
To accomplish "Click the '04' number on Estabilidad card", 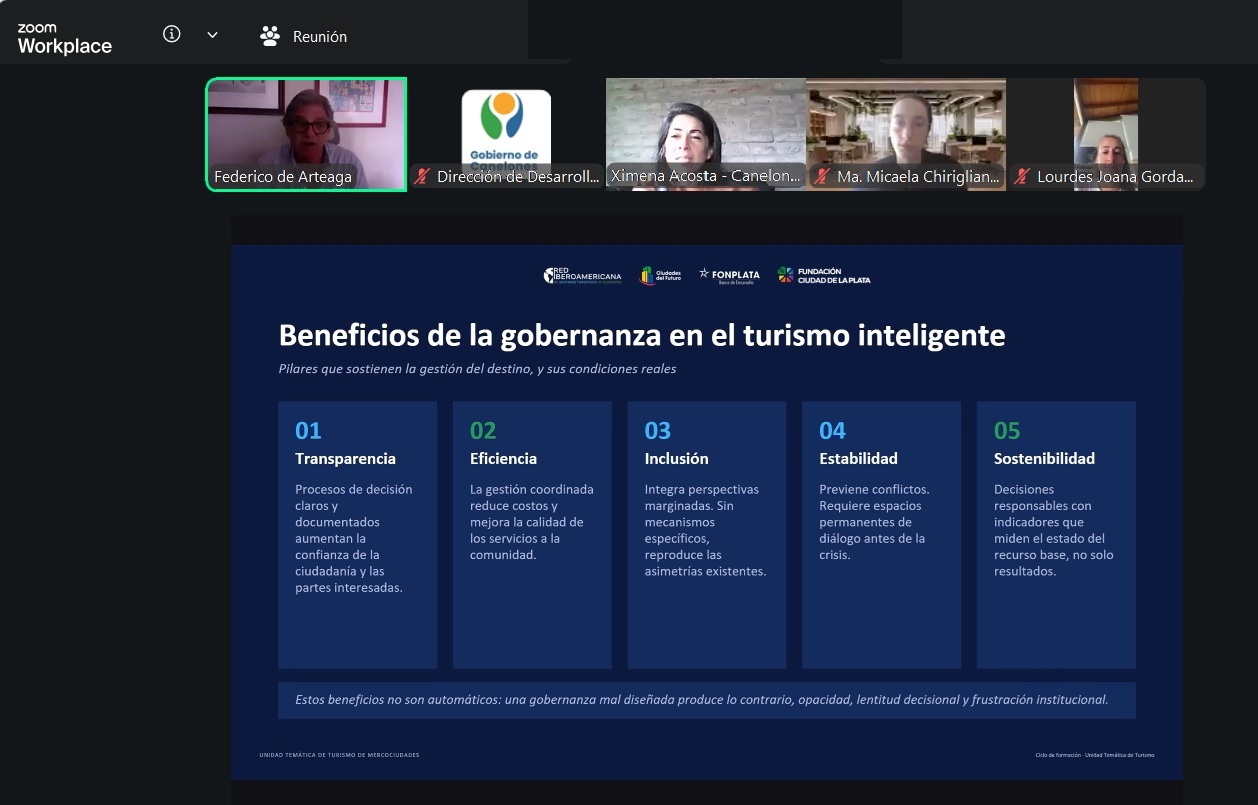I will pos(832,431).
